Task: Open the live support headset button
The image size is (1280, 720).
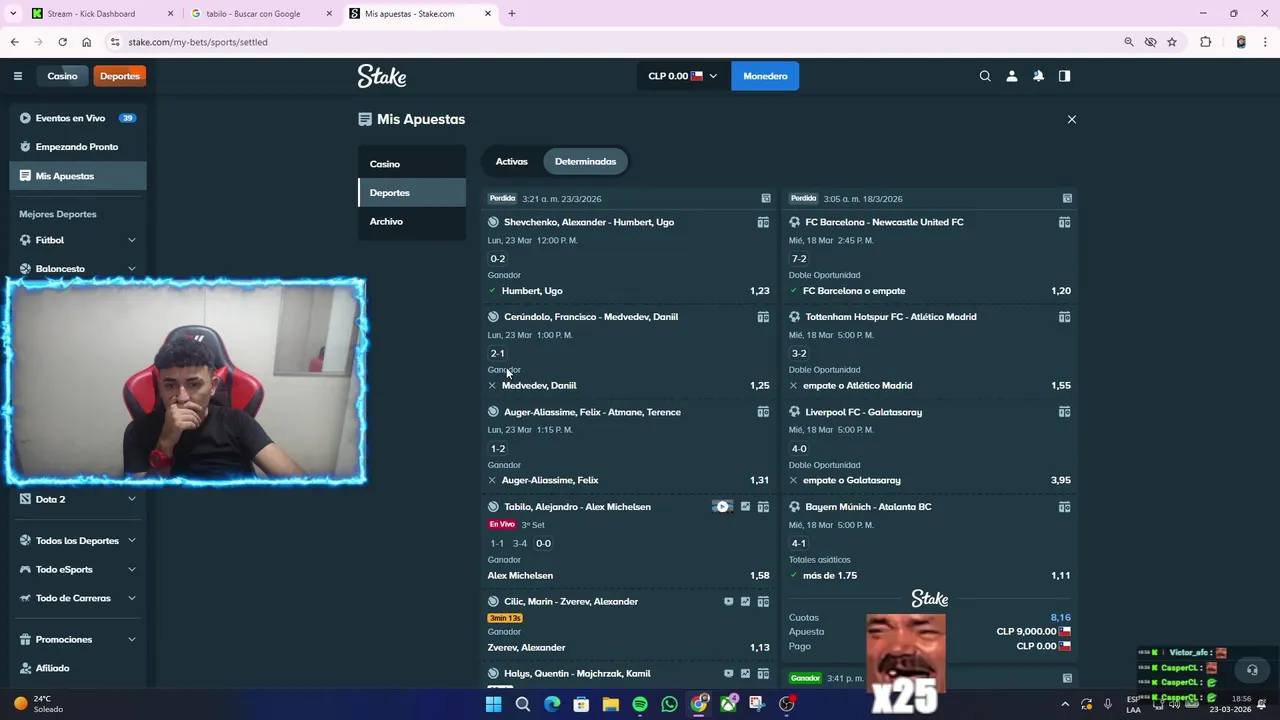Action: point(1252,670)
